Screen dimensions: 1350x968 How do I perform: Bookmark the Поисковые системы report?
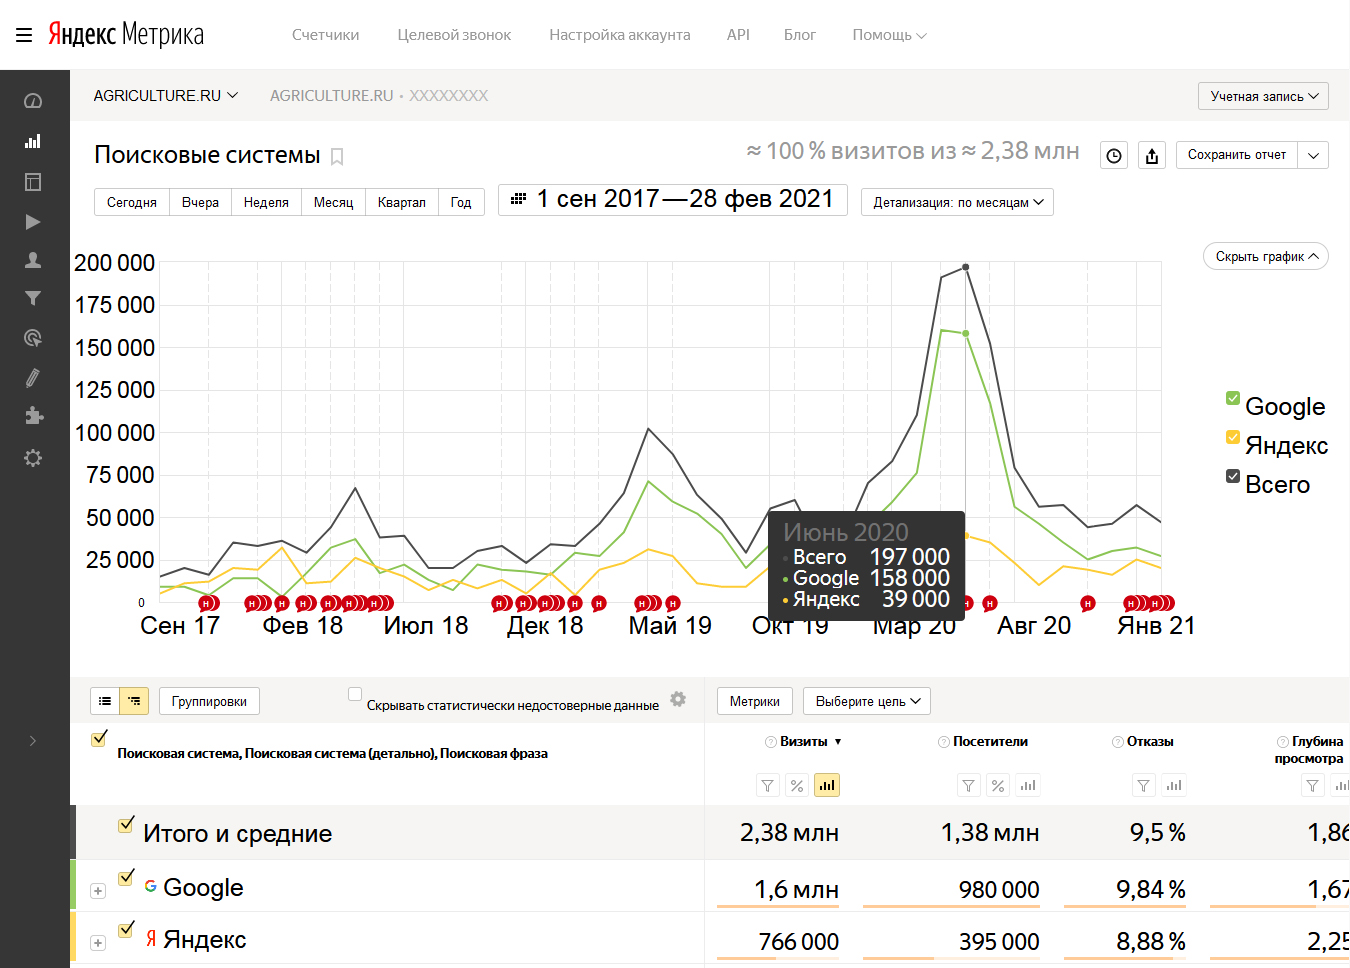point(337,157)
